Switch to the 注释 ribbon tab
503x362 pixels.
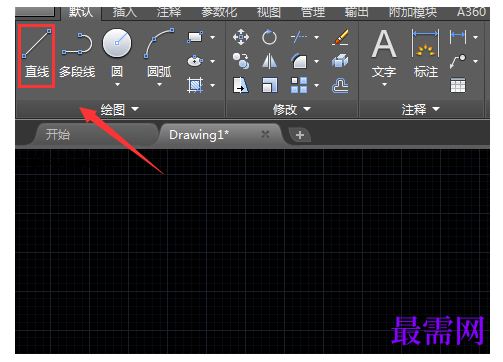click(x=169, y=13)
